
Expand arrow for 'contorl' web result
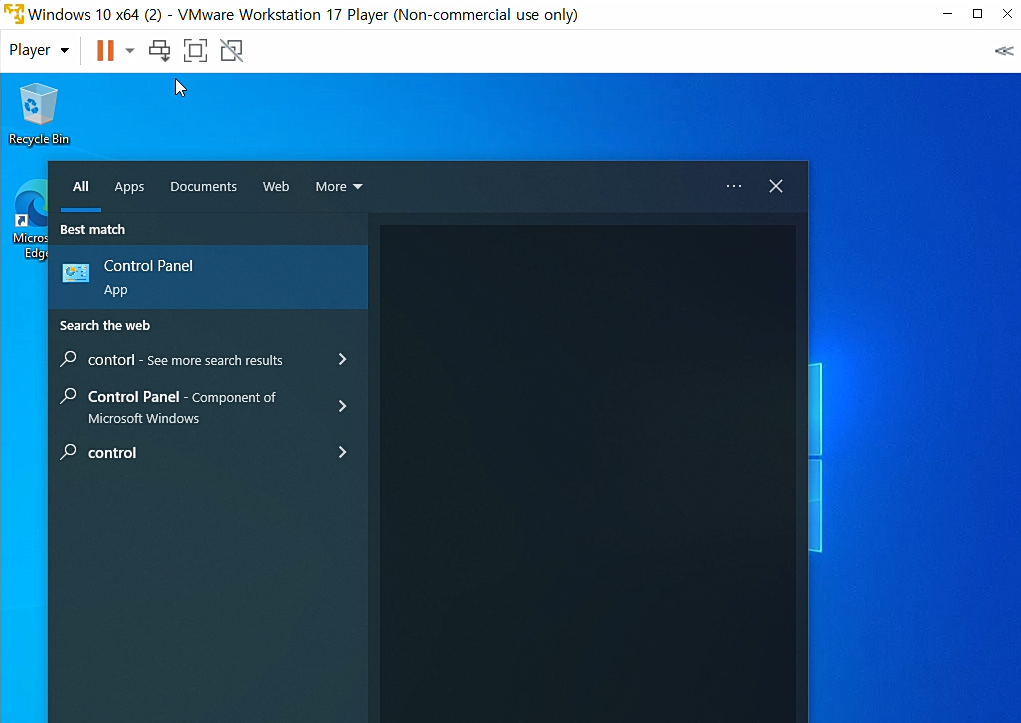coord(343,360)
